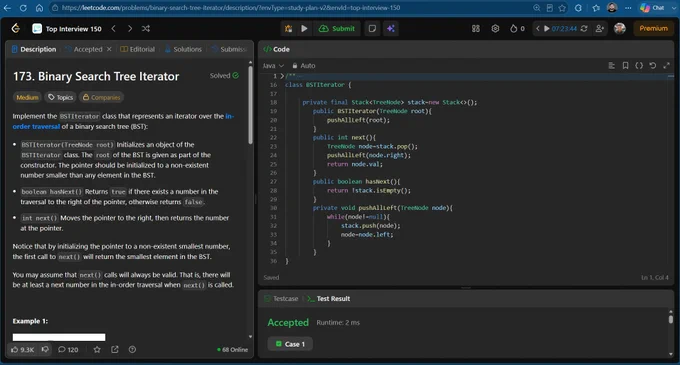Pick a random problem with shuffle icon
The image size is (680, 365).
click(x=146, y=29)
